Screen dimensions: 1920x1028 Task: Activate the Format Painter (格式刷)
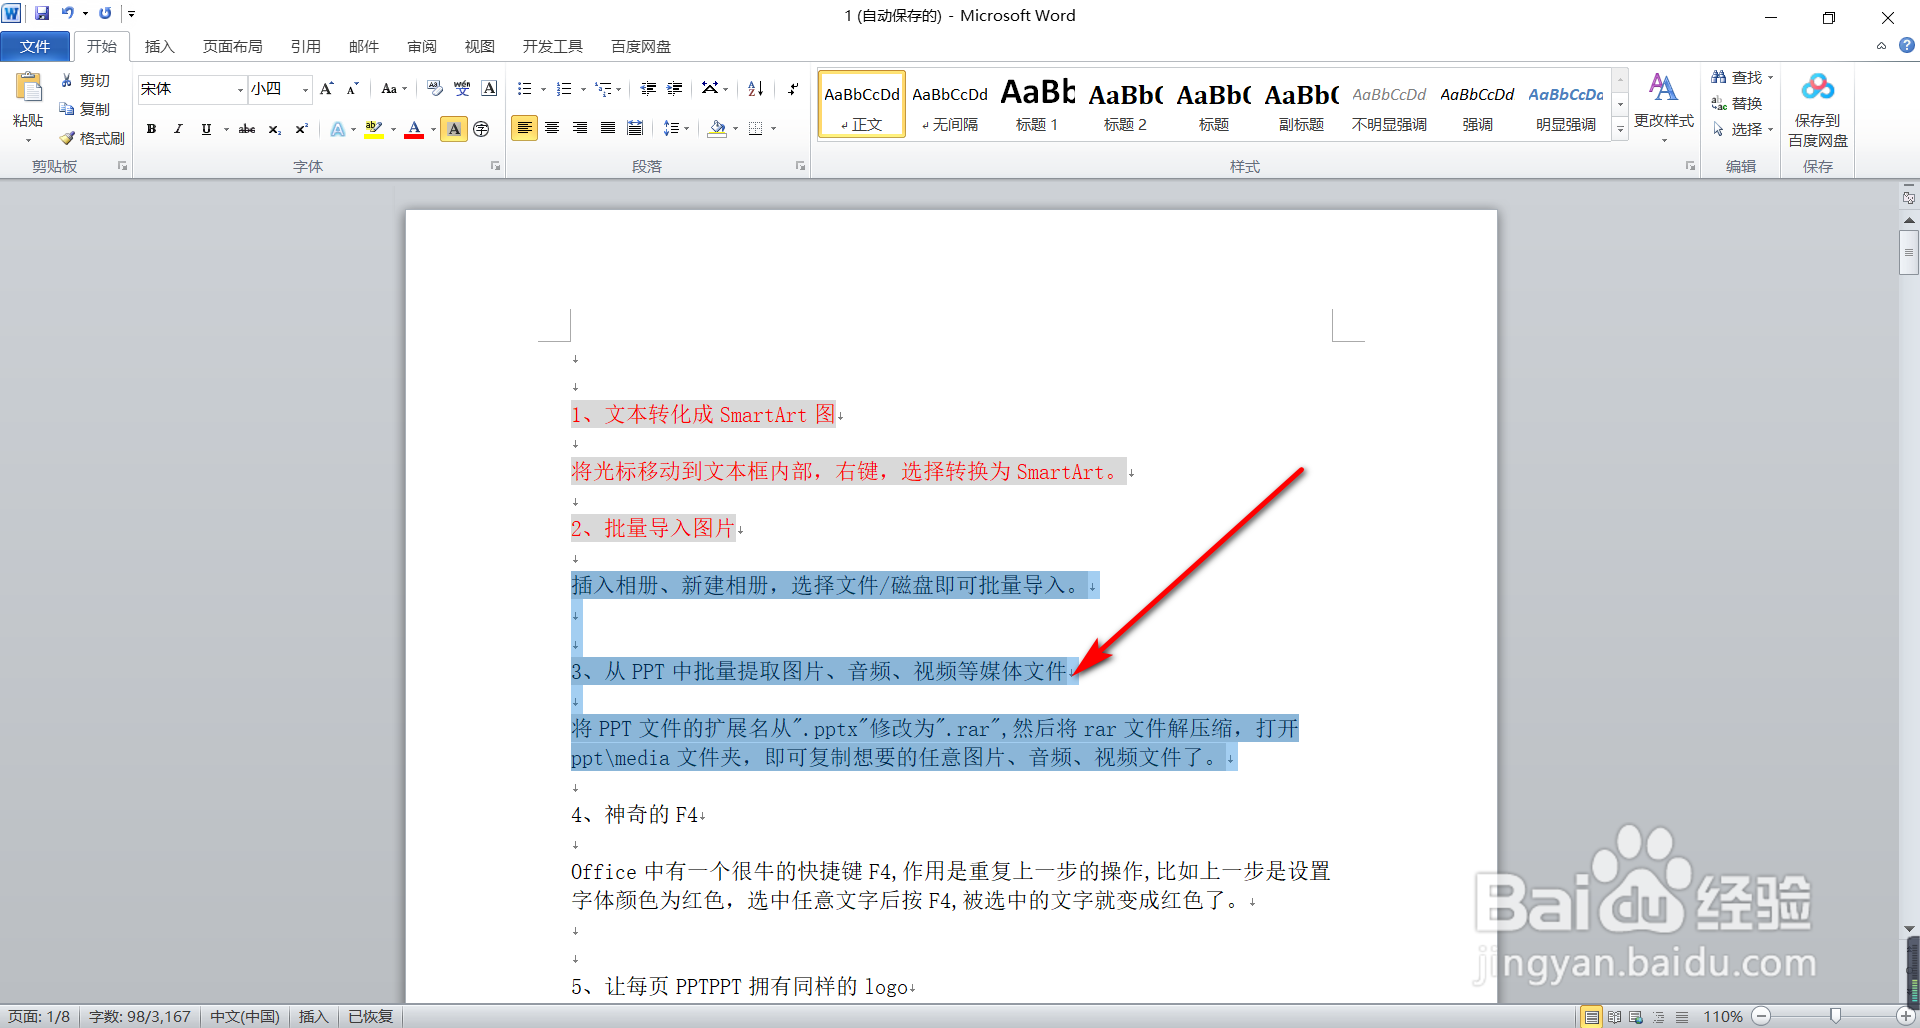click(x=92, y=138)
